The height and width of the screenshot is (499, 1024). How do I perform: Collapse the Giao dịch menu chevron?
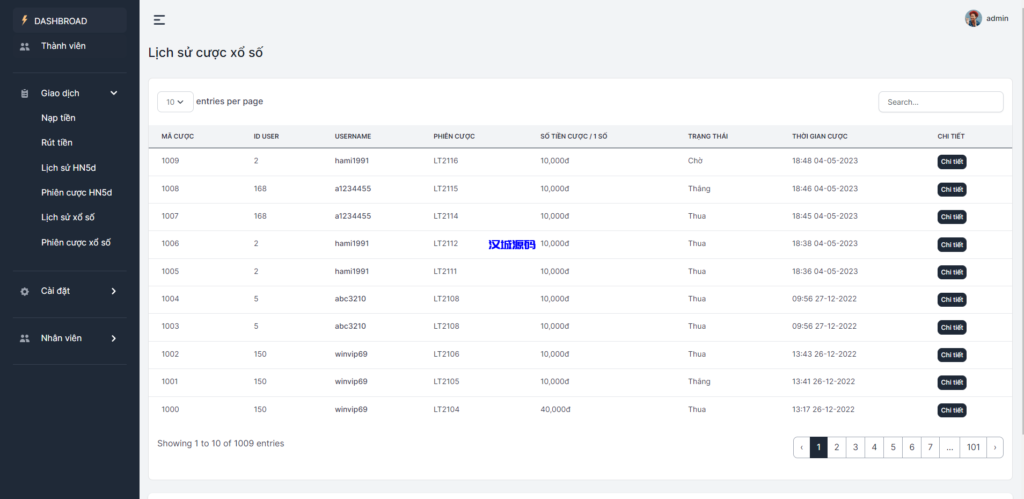(113, 93)
